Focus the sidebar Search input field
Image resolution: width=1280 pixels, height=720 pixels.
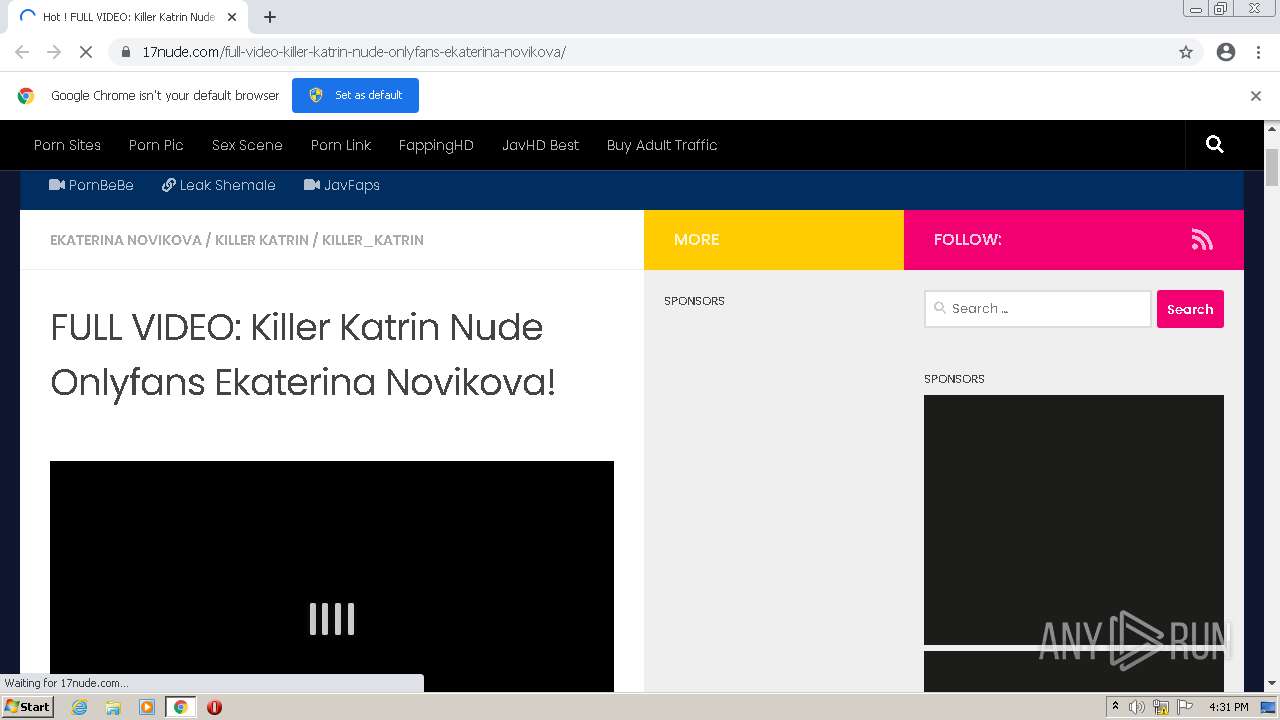click(1038, 309)
